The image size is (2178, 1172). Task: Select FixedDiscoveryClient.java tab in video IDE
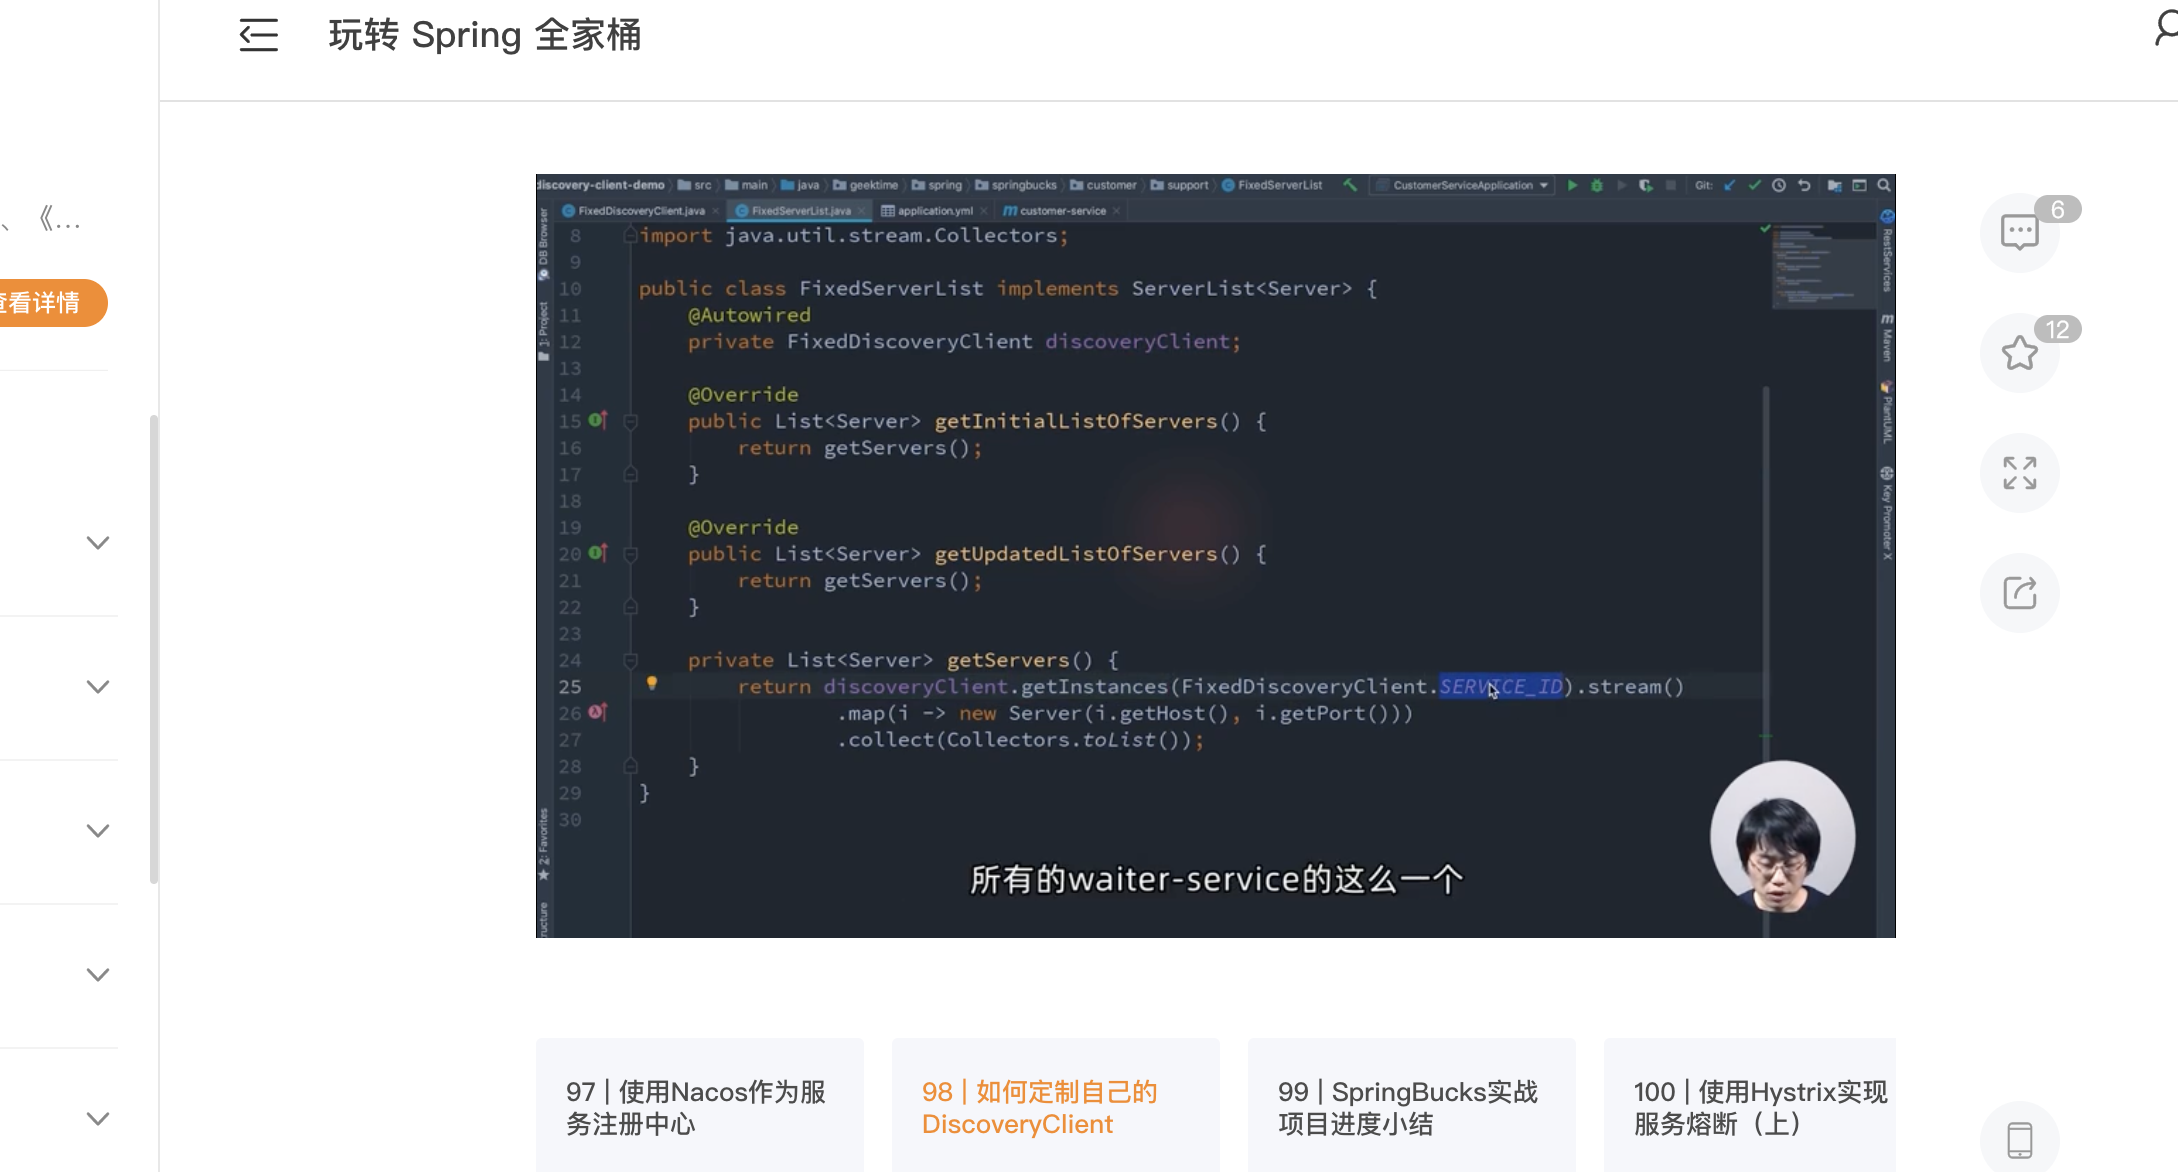(641, 211)
